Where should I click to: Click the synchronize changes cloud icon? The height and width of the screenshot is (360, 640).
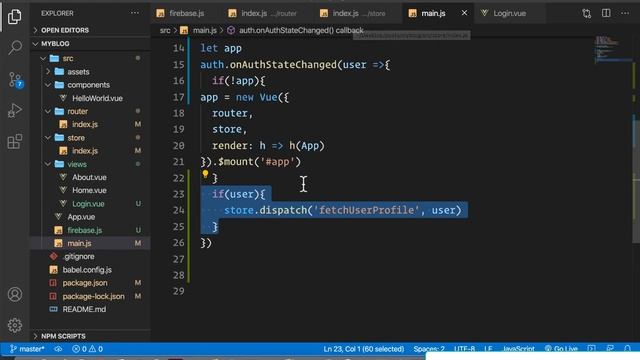tap(58, 349)
